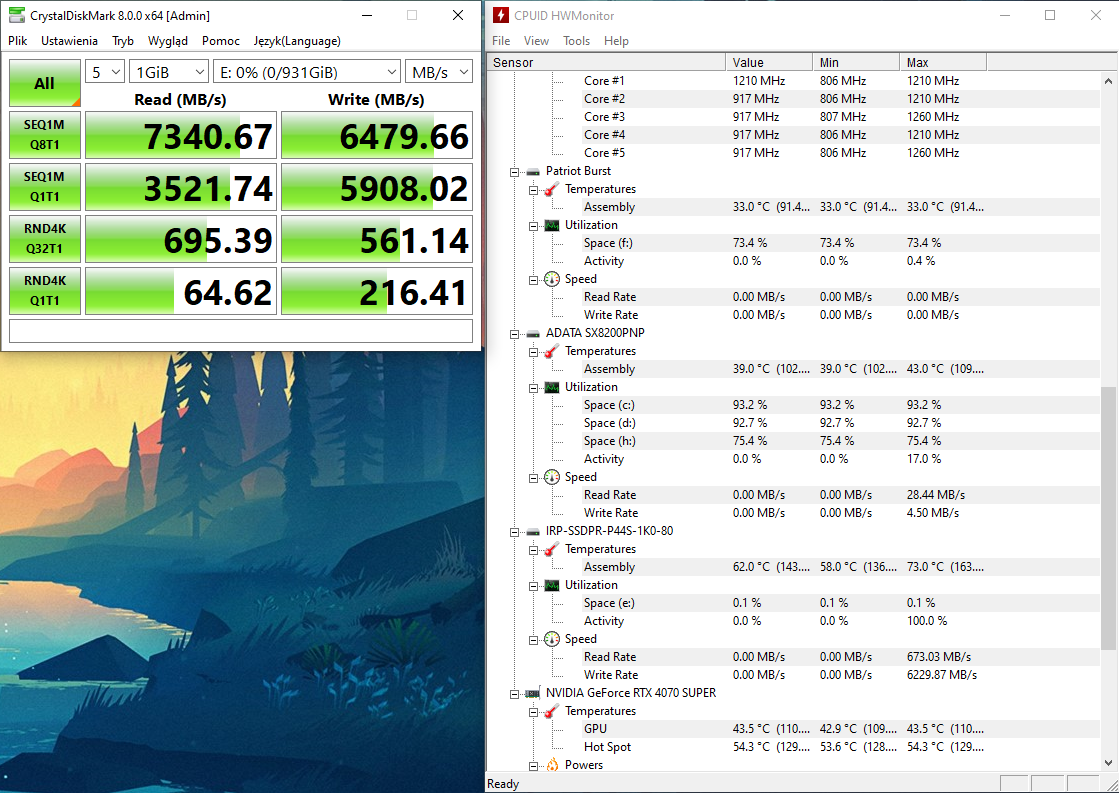Click the 6479.66 SEQ1M Q8T1 write result
This screenshot has height=793, width=1119.
[377, 135]
